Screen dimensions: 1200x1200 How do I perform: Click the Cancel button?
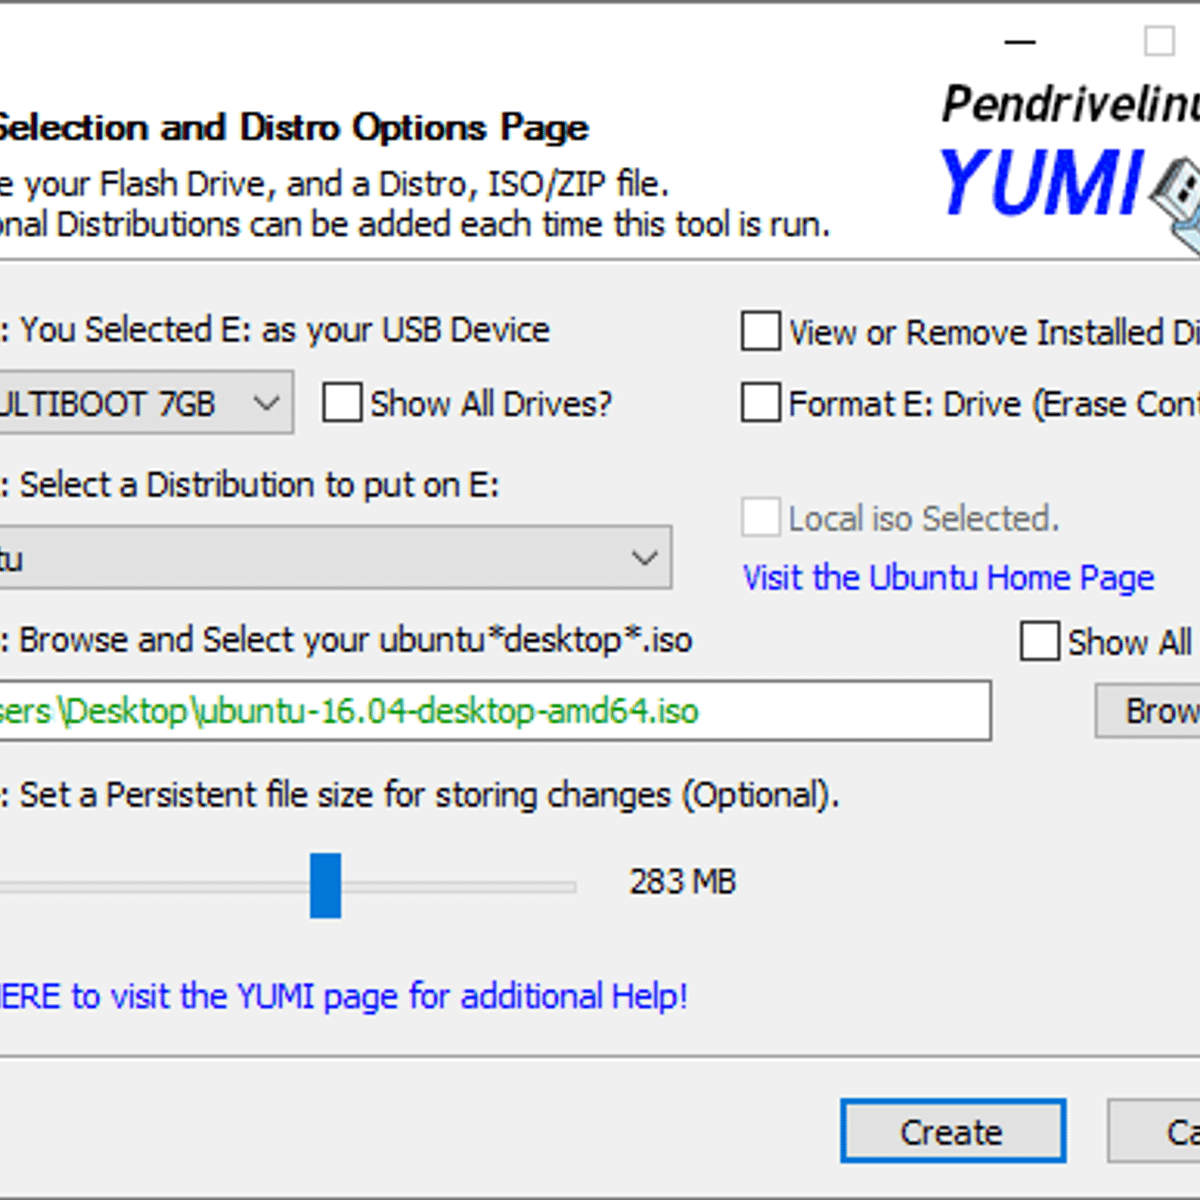click(1154, 1132)
